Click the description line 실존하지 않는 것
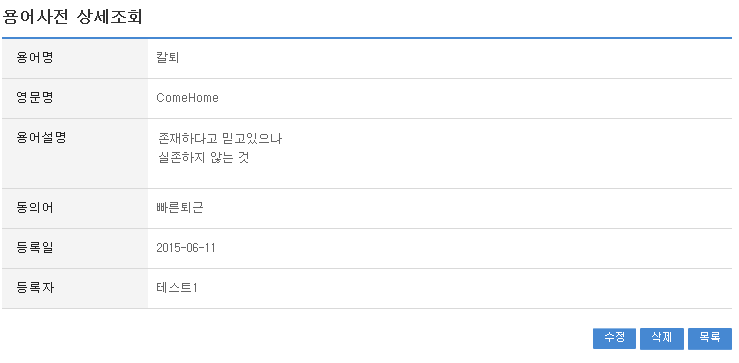Image resolution: width=739 pixels, height=363 pixels. [204, 158]
